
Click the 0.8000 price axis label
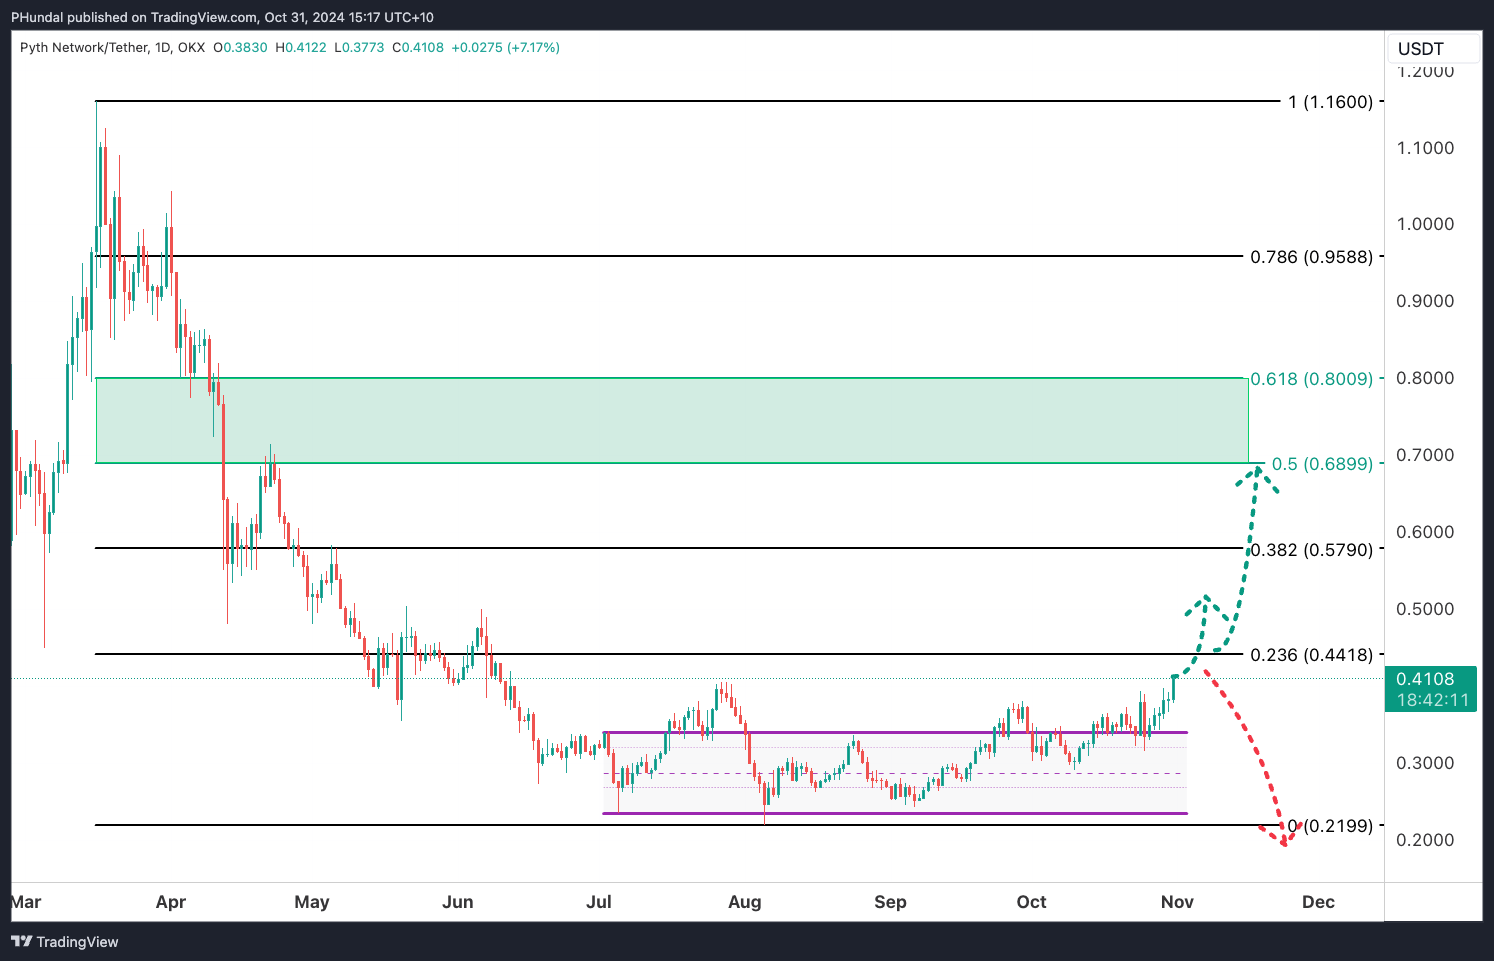point(1425,378)
